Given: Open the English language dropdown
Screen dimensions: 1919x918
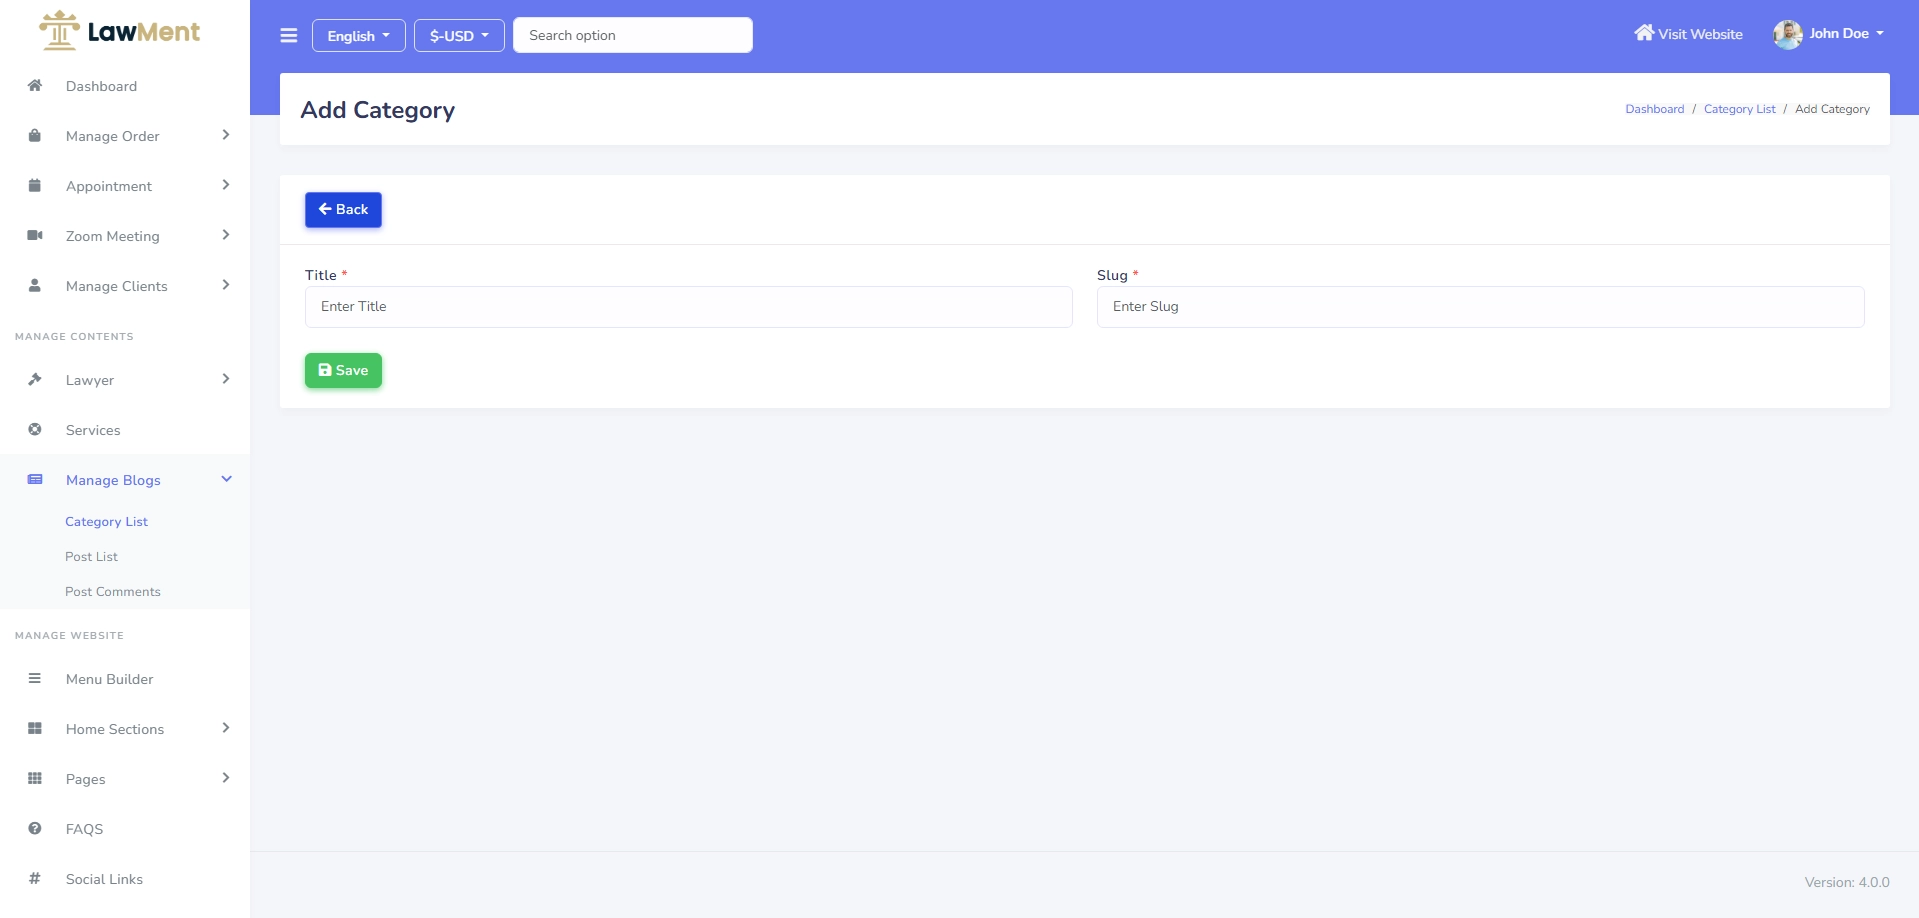Looking at the screenshot, I should point(359,36).
